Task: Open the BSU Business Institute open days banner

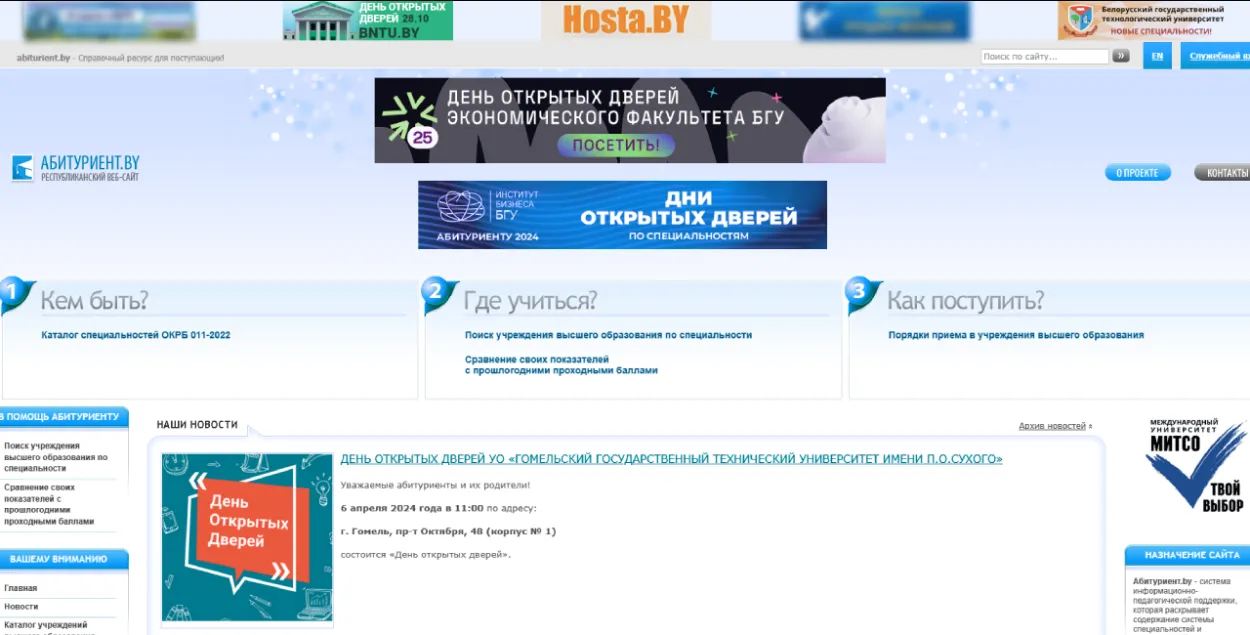Action: [622, 214]
